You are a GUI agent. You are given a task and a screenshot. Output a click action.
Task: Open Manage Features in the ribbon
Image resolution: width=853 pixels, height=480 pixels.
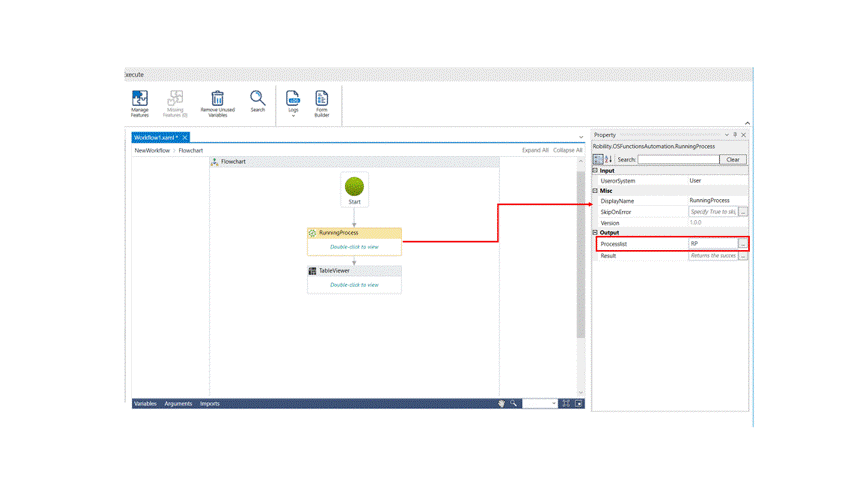(140, 102)
